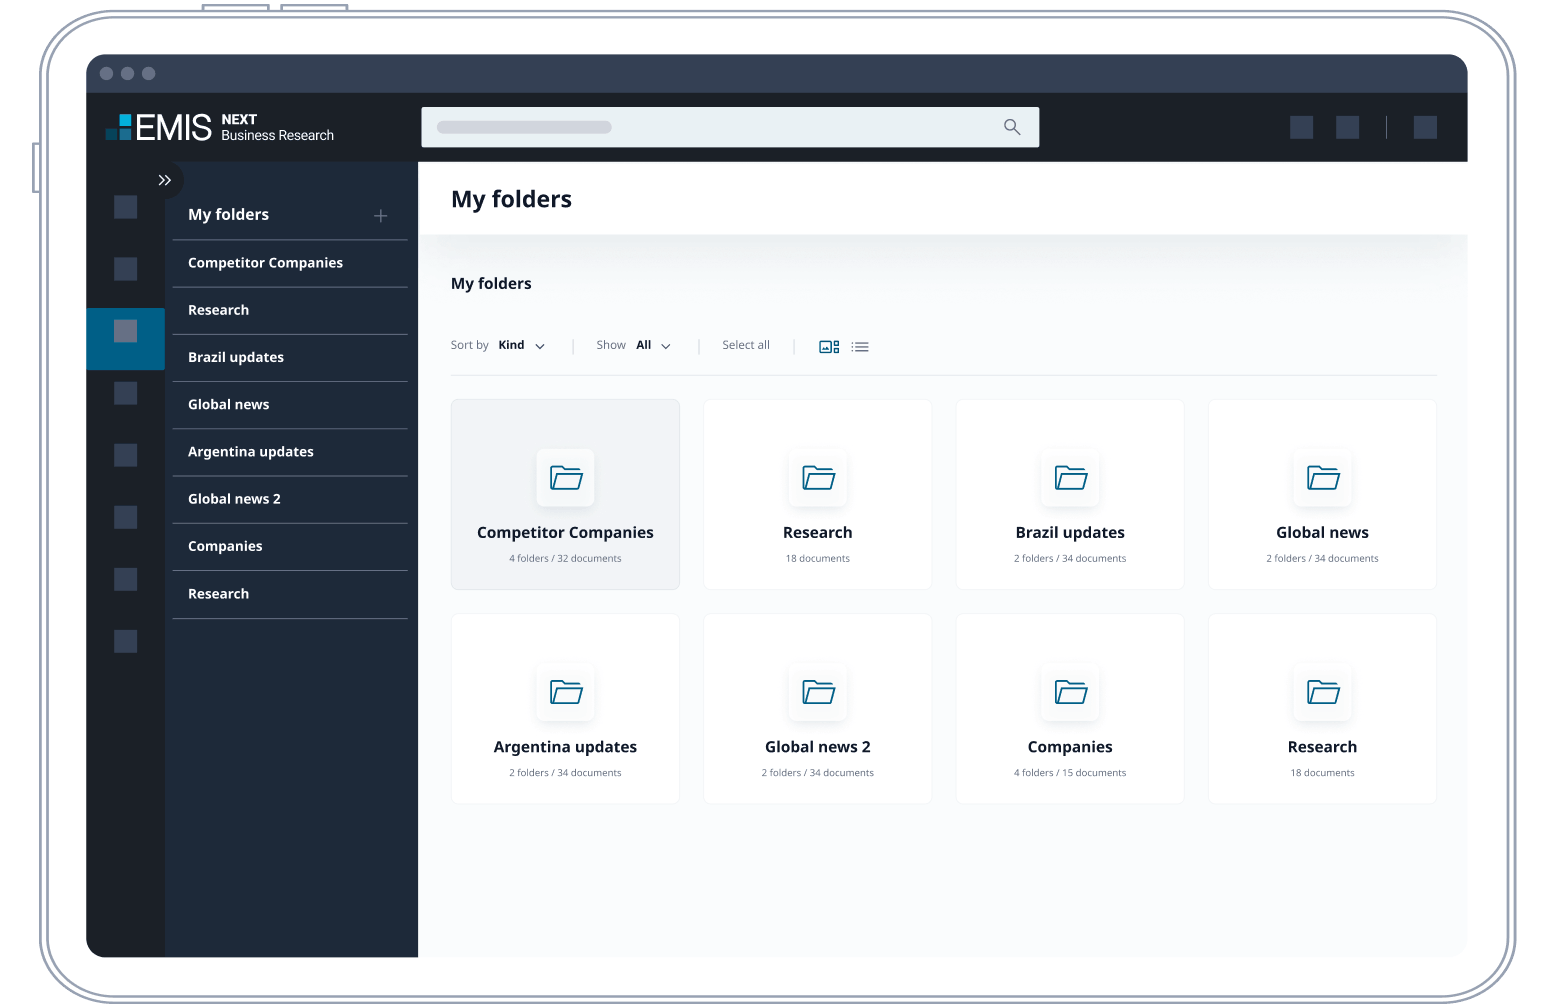Expand sidebar with double-chevron icon
The width and height of the screenshot is (1548, 1008).
pyautogui.click(x=165, y=180)
